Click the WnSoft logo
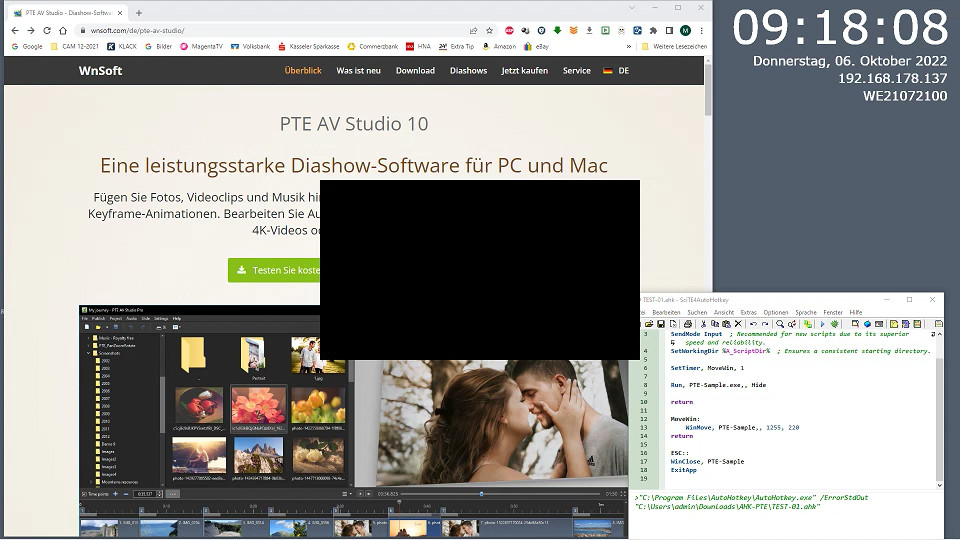 click(100, 70)
